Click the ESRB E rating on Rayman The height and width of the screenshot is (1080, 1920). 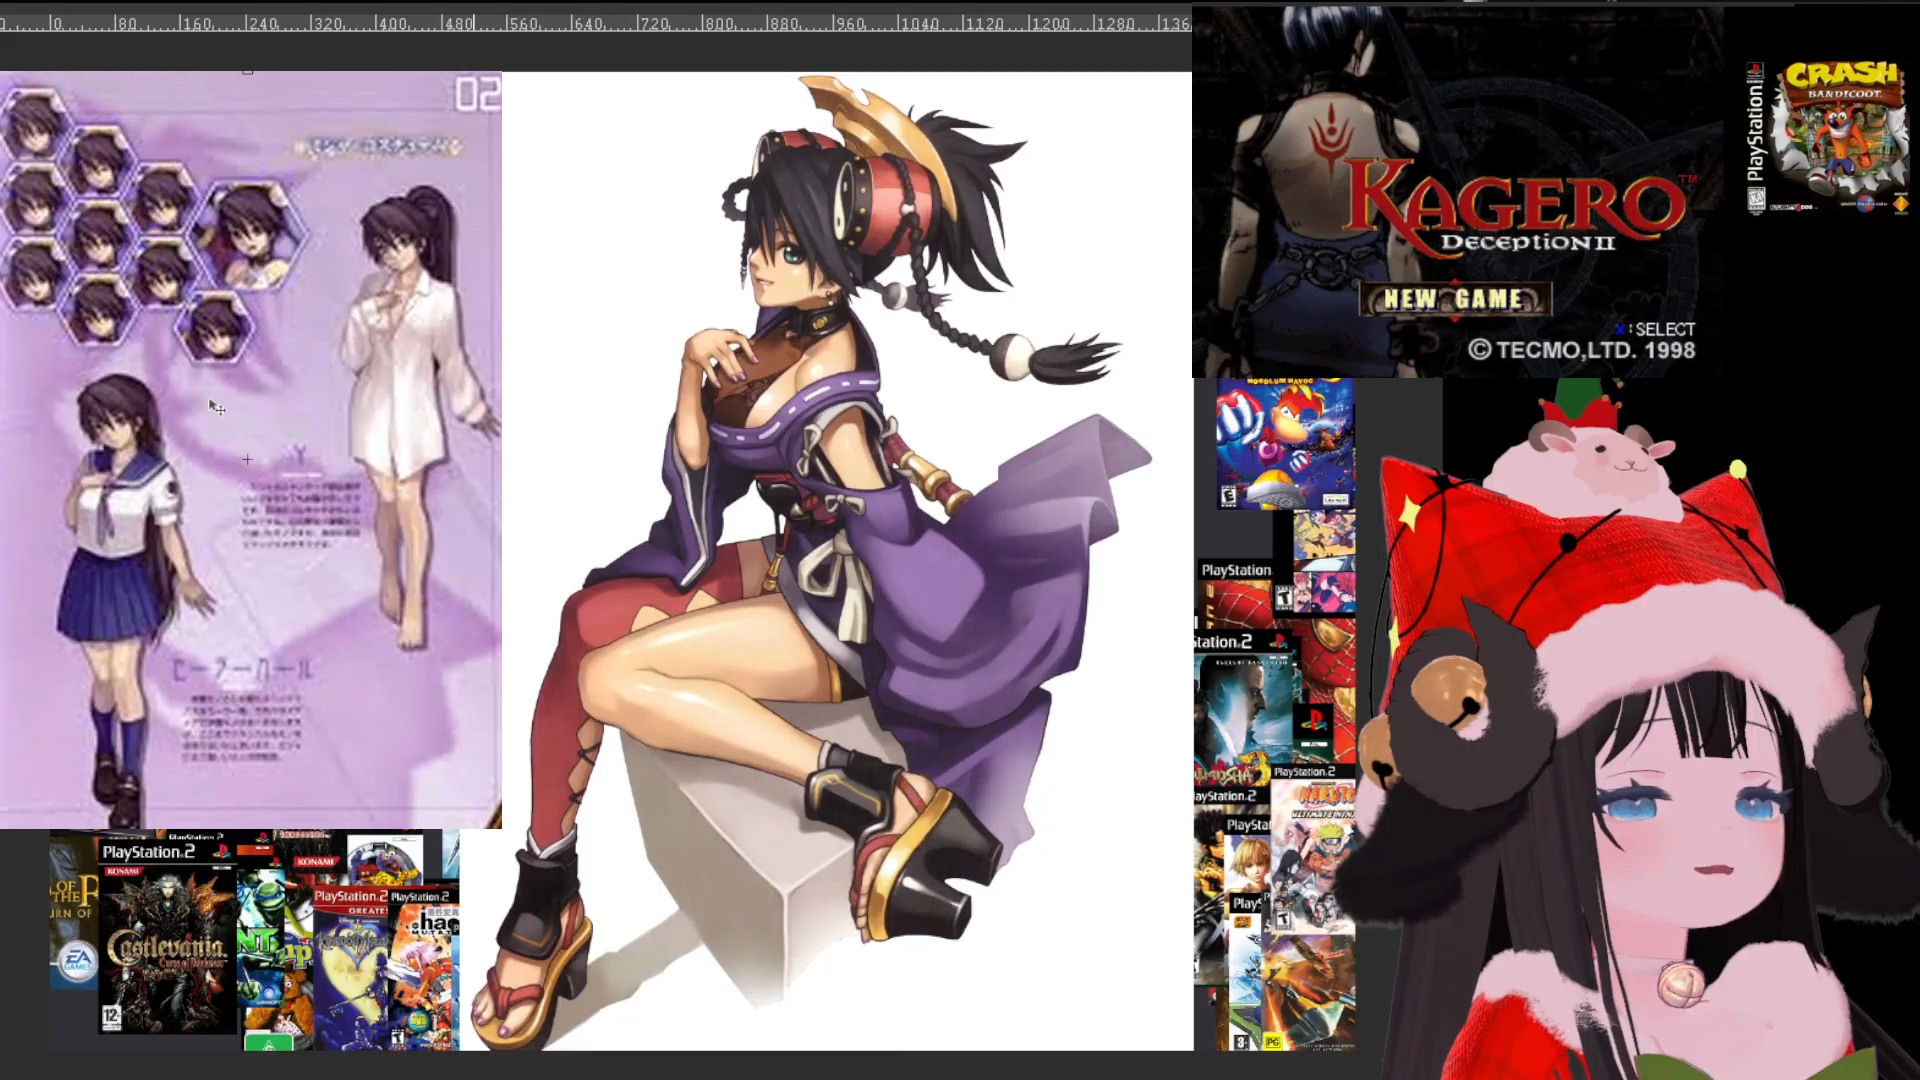pyautogui.click(x=1229, y=496)
